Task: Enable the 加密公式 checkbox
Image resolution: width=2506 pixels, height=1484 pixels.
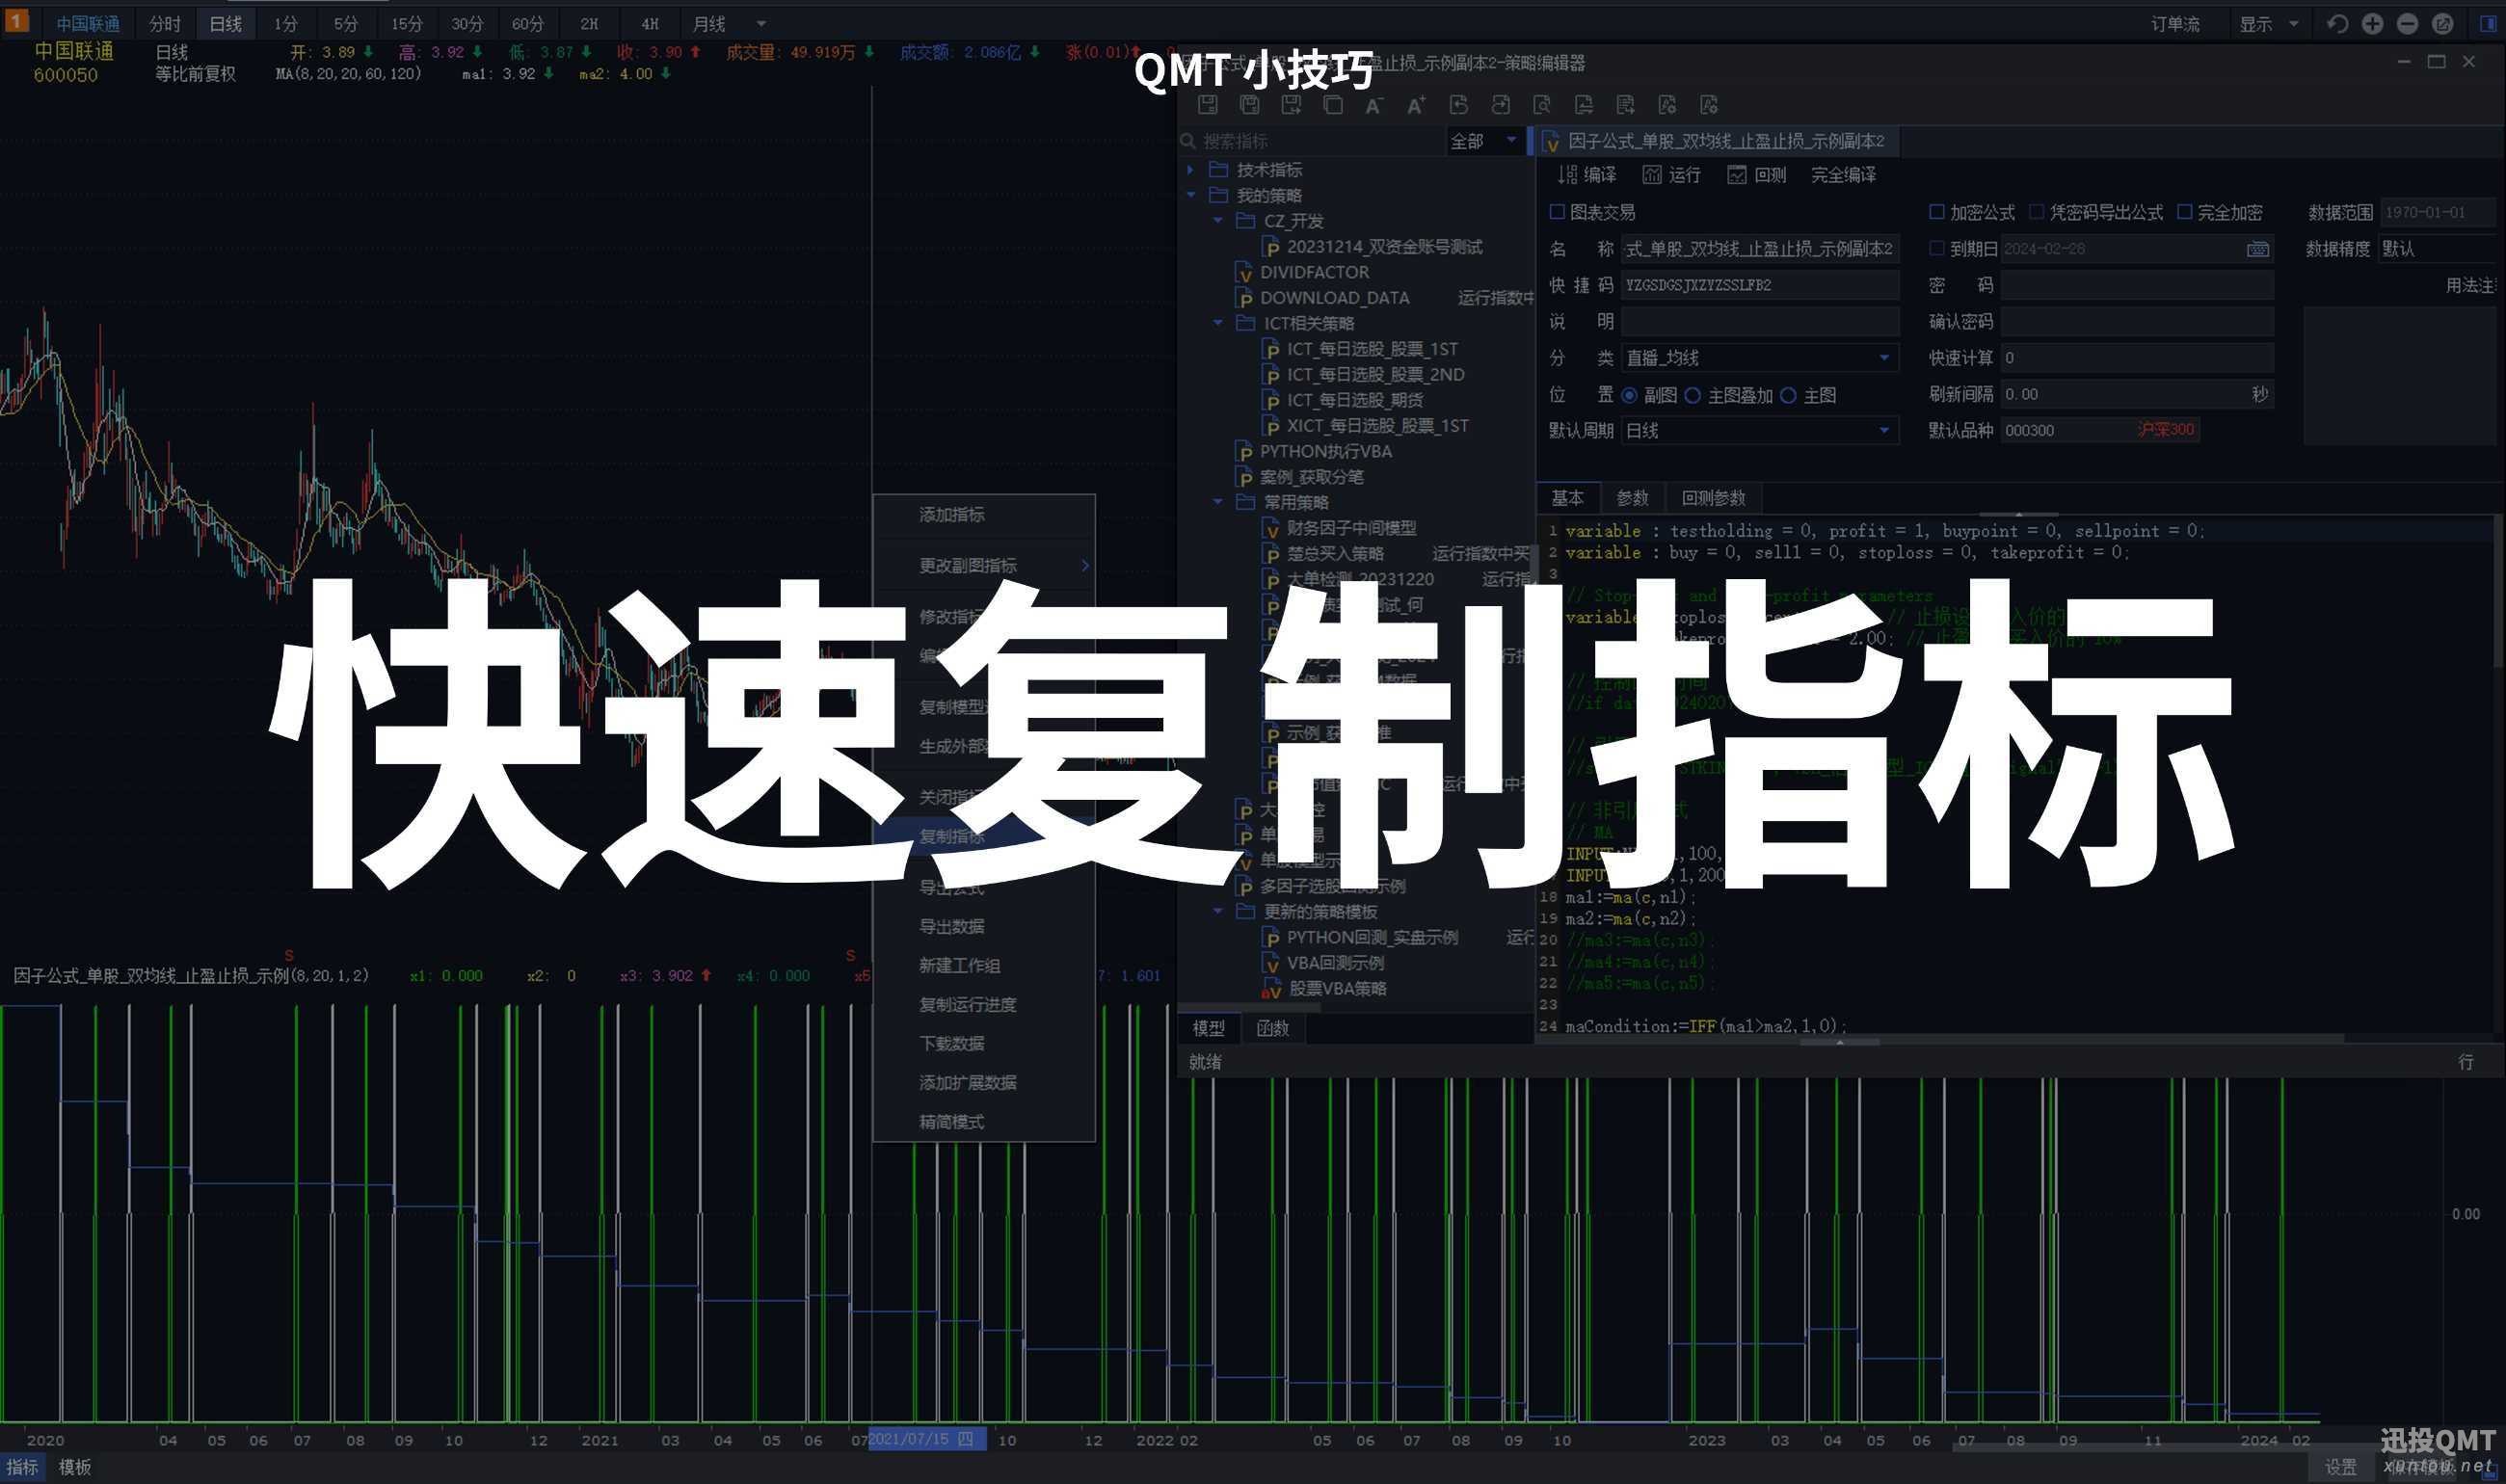Action: [1936, 211]
